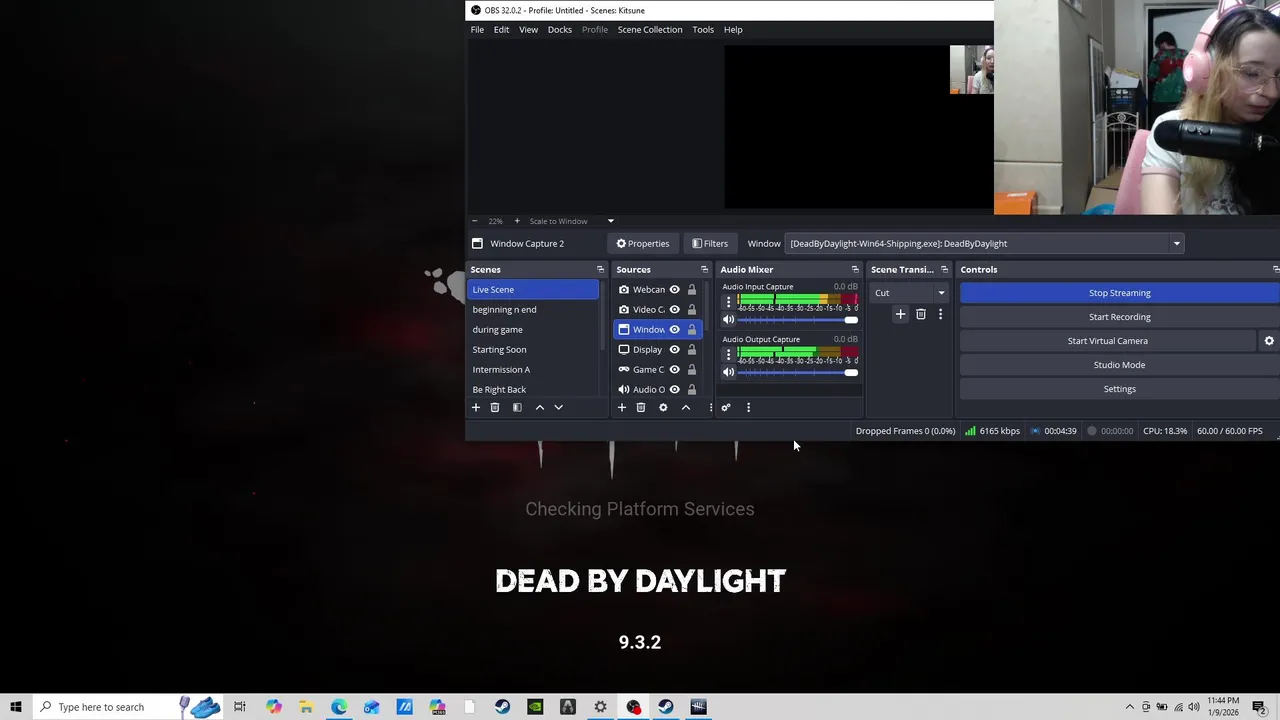
Task: Move scene down with the Scenes down arrow
Action: 558,407
